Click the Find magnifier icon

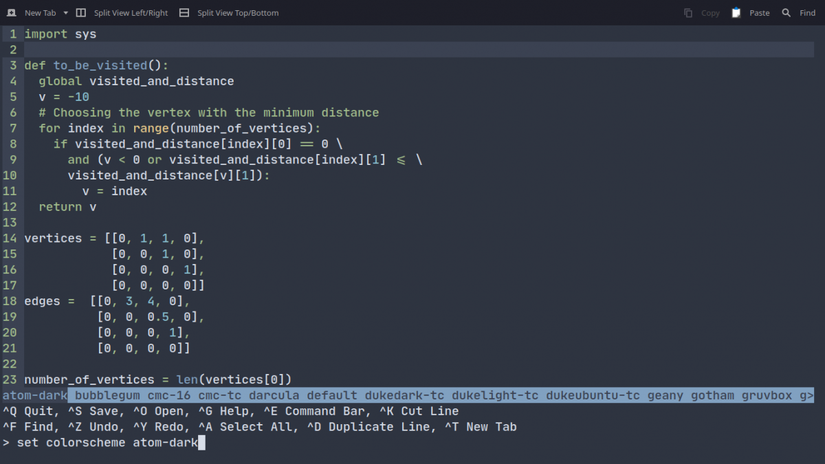tap(786, 13)
